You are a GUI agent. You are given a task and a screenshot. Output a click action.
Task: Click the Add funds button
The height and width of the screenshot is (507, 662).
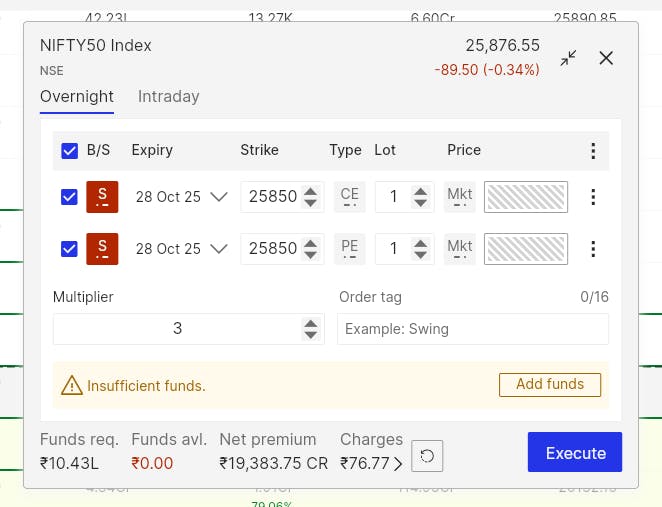[x=549, y=385]
